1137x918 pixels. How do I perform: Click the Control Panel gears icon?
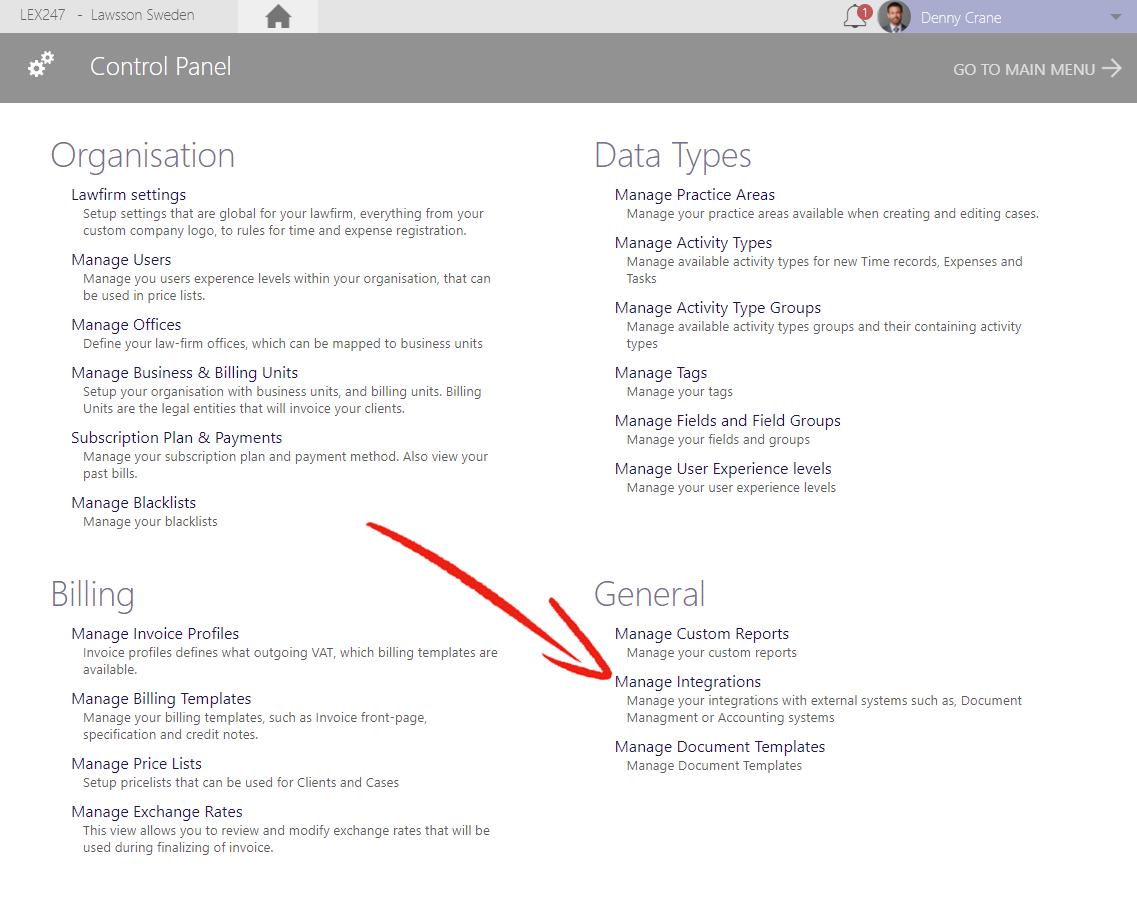41,64
